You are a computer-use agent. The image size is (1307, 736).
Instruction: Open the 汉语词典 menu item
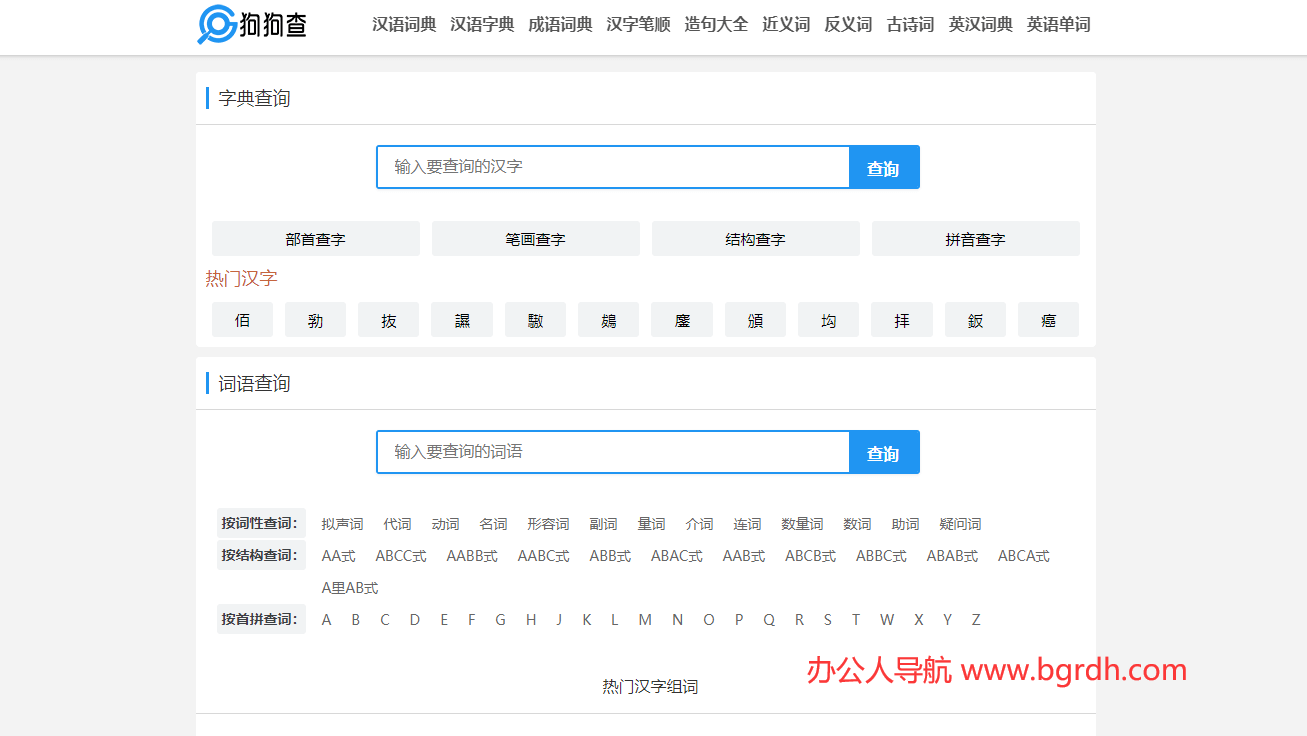pos(404,25)
